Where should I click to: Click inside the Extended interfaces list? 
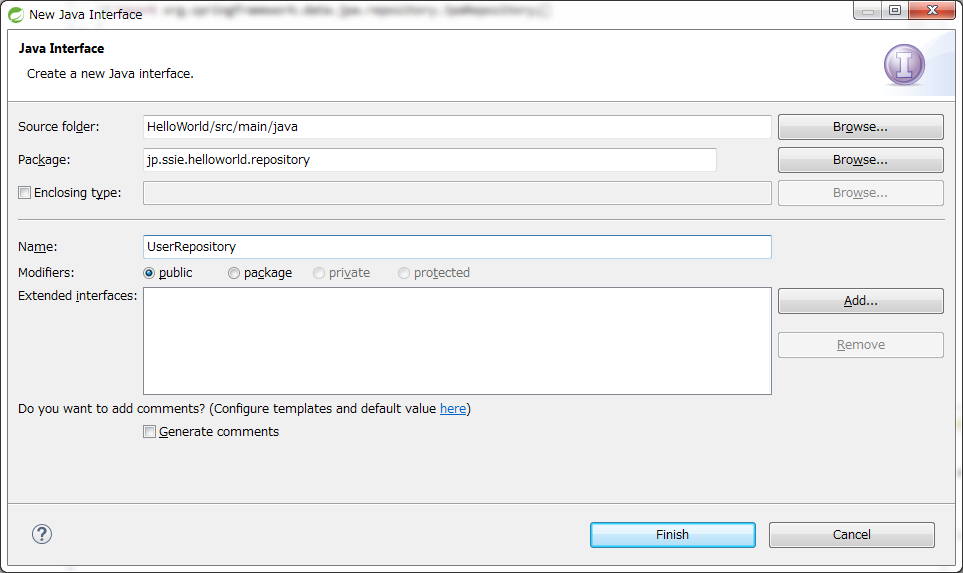pyautogui.click(x=457, y=341)
